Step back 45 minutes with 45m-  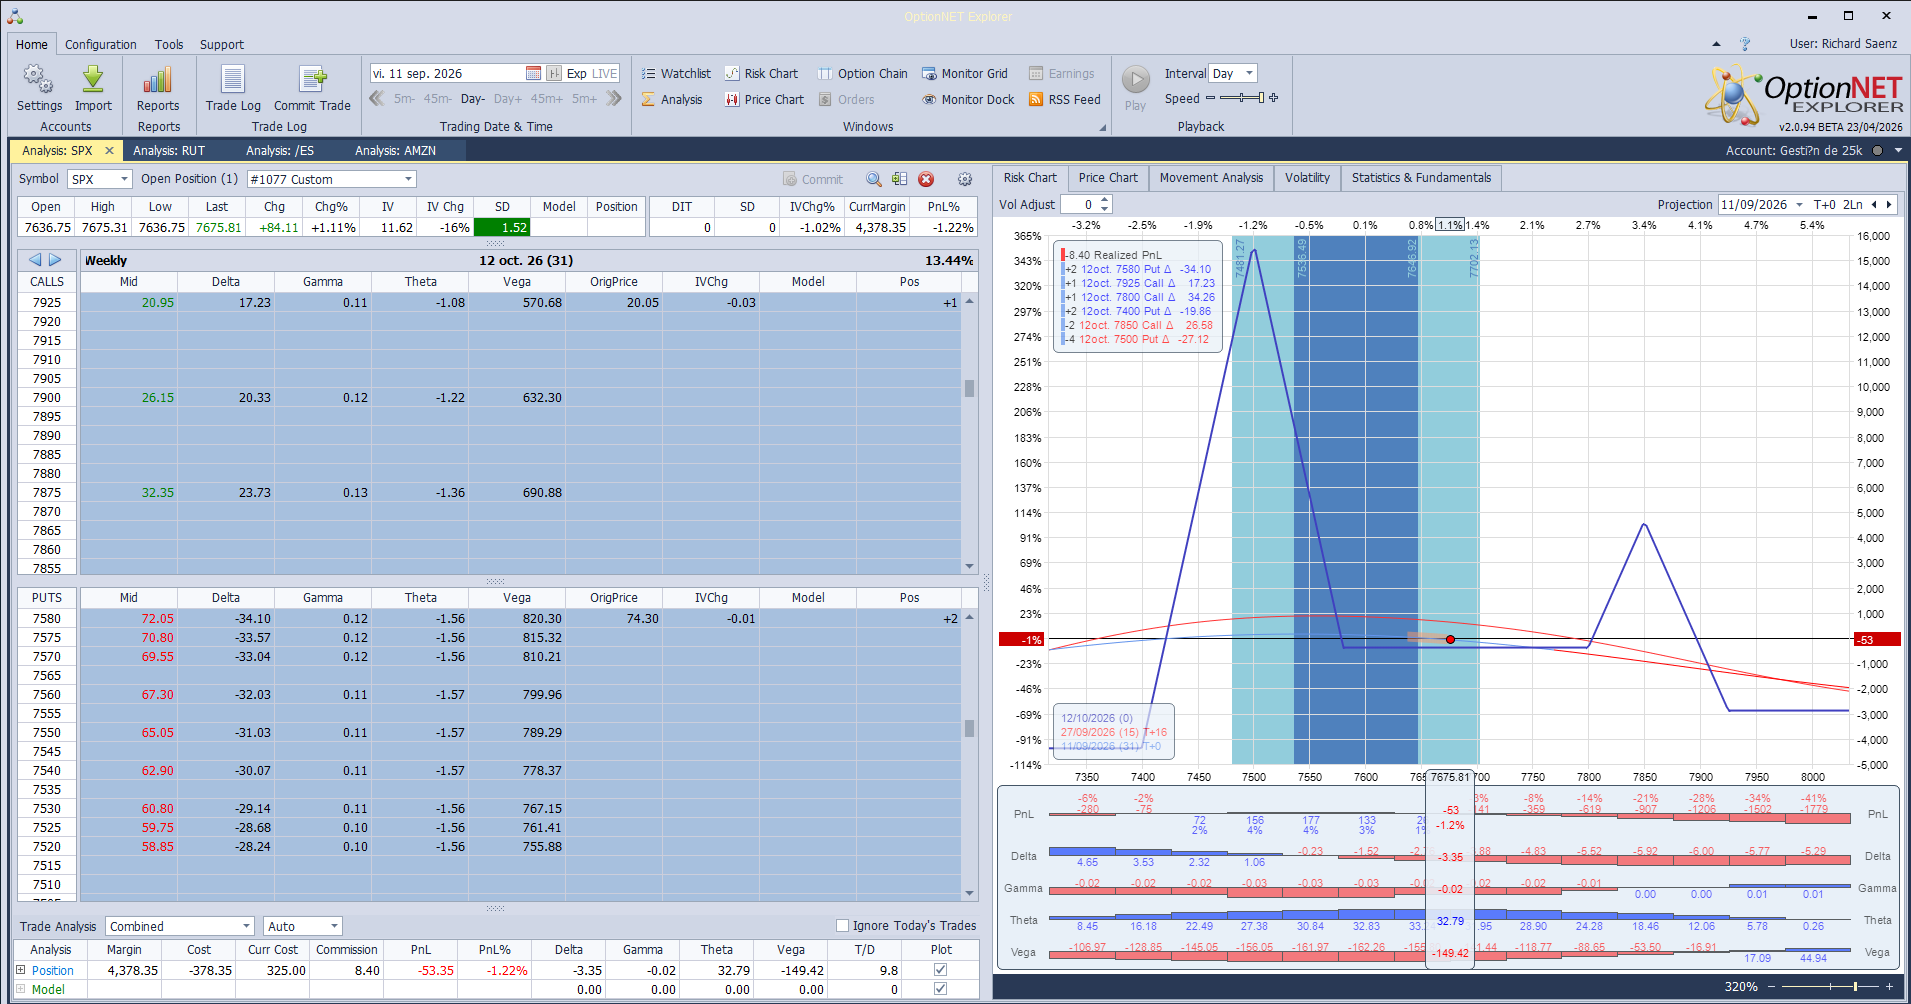pos(438,99)
